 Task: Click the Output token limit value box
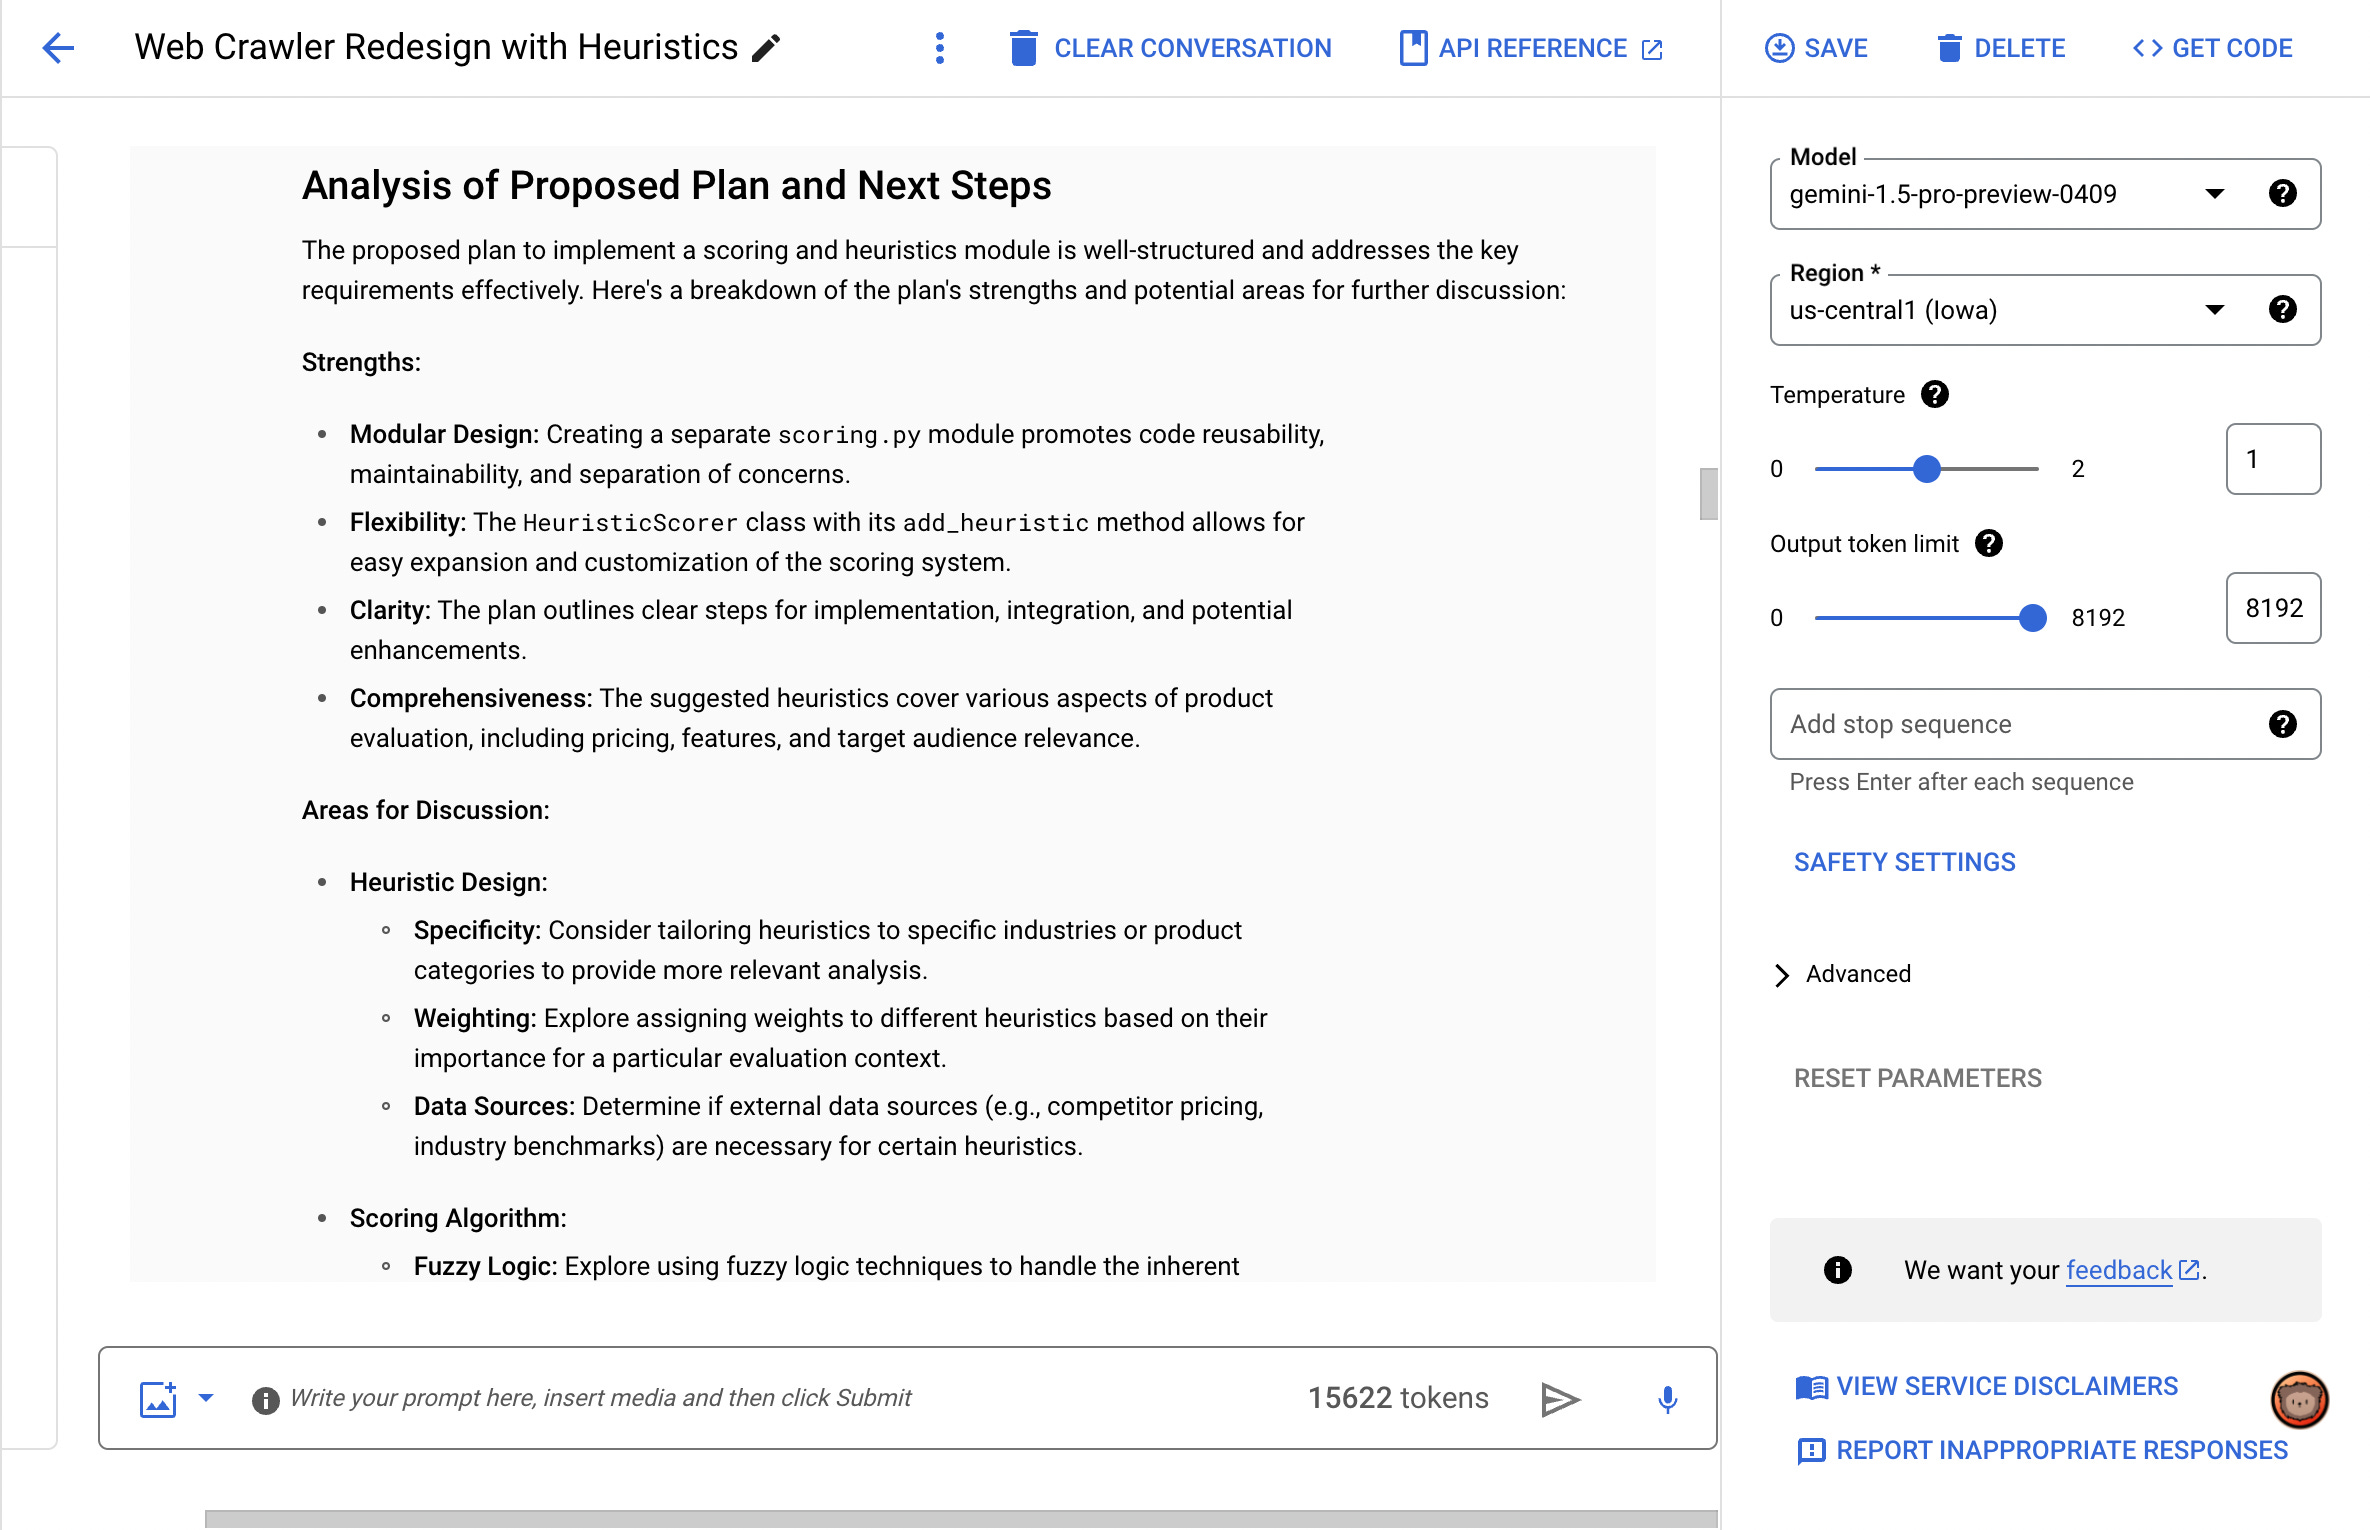[2273, 608]
